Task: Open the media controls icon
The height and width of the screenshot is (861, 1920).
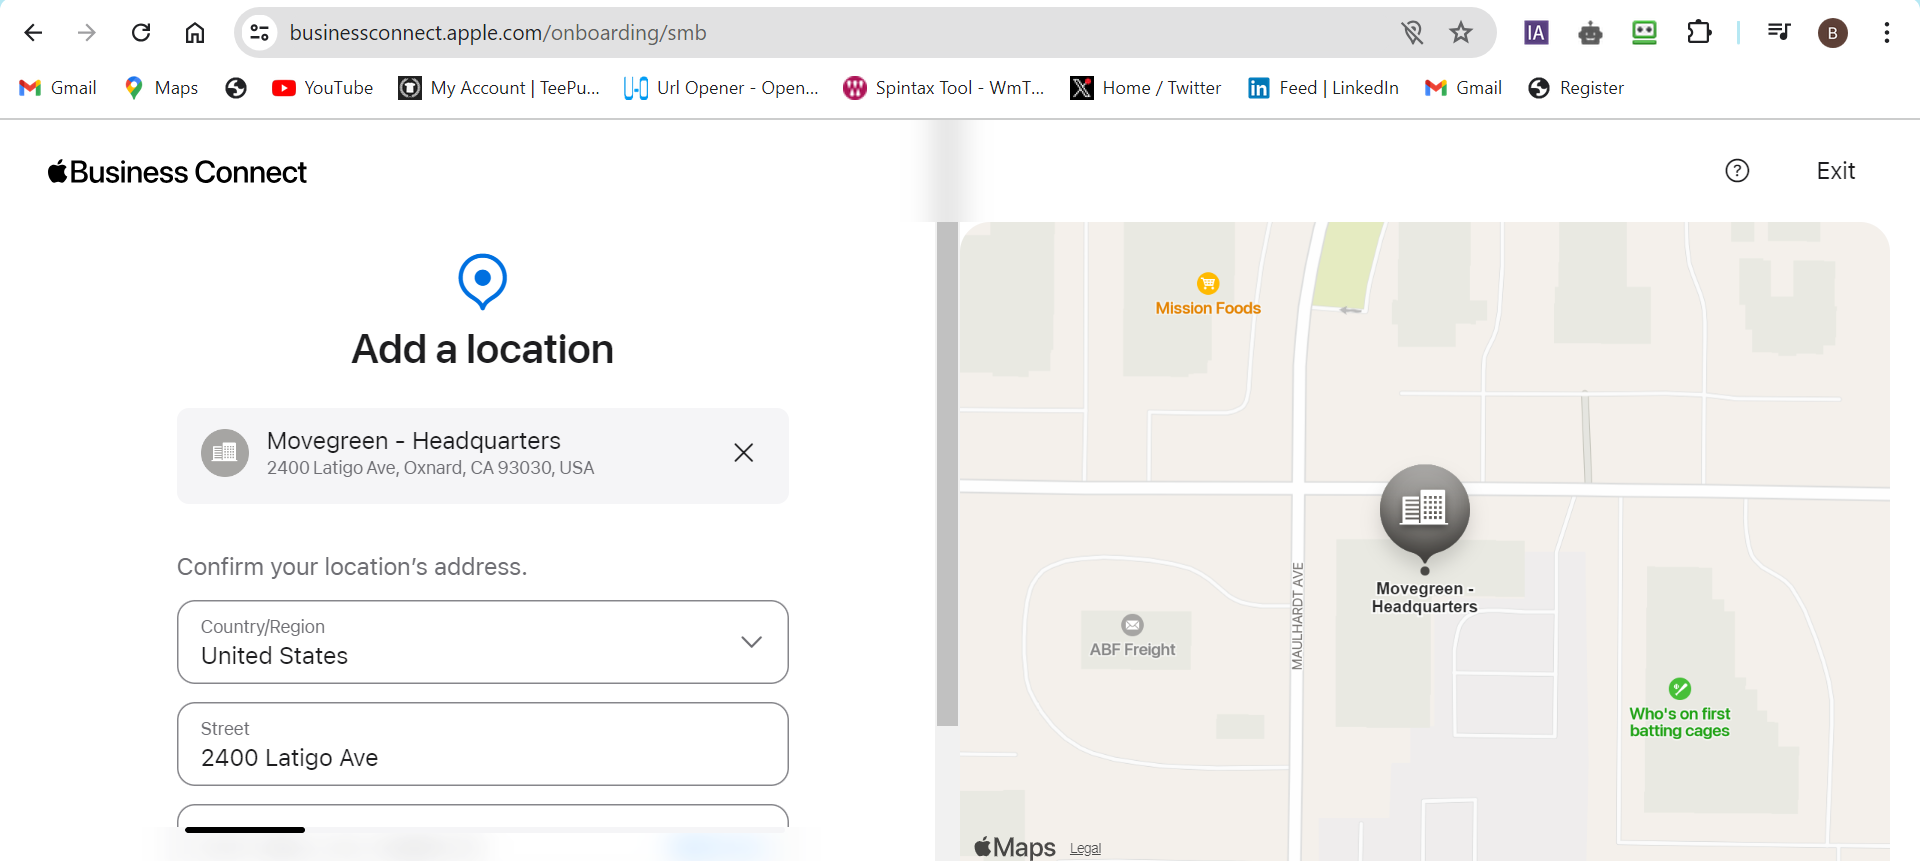Action: click(x=1778, y=33)
